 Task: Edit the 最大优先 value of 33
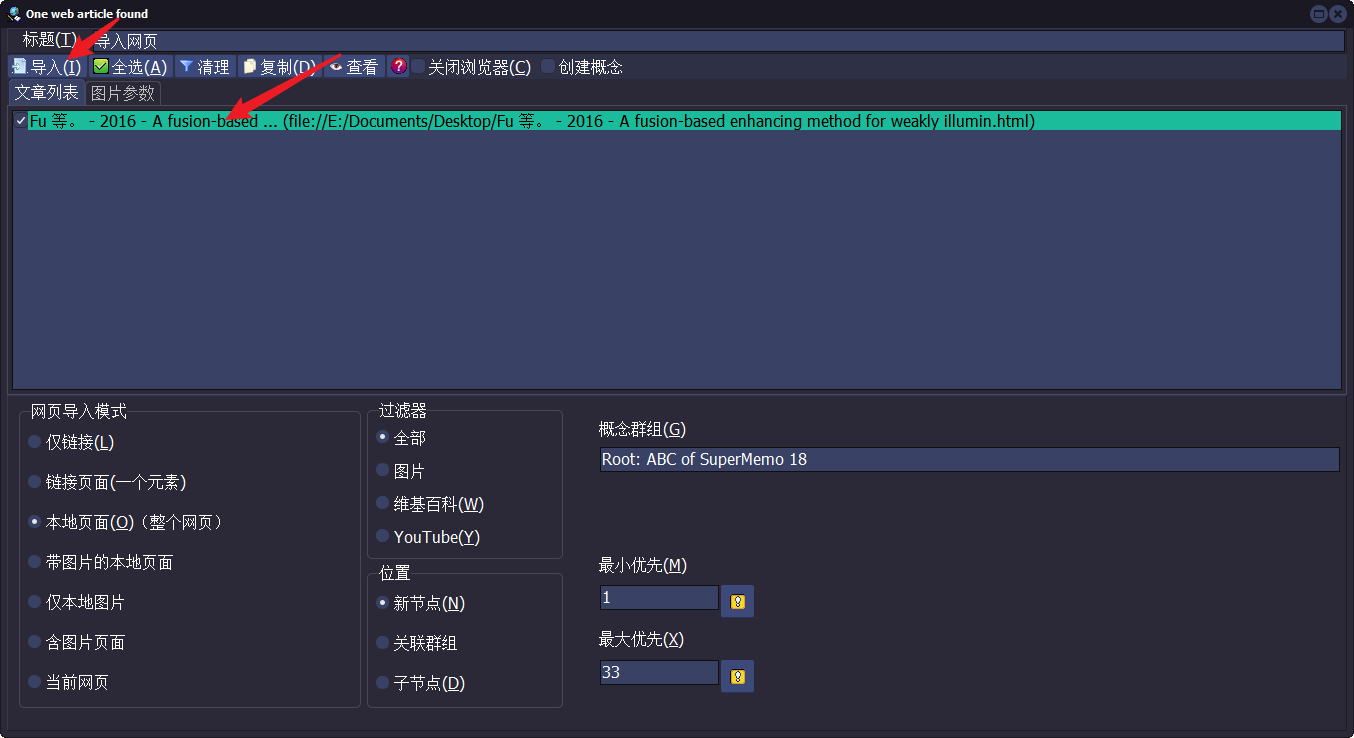click(658, 672)
